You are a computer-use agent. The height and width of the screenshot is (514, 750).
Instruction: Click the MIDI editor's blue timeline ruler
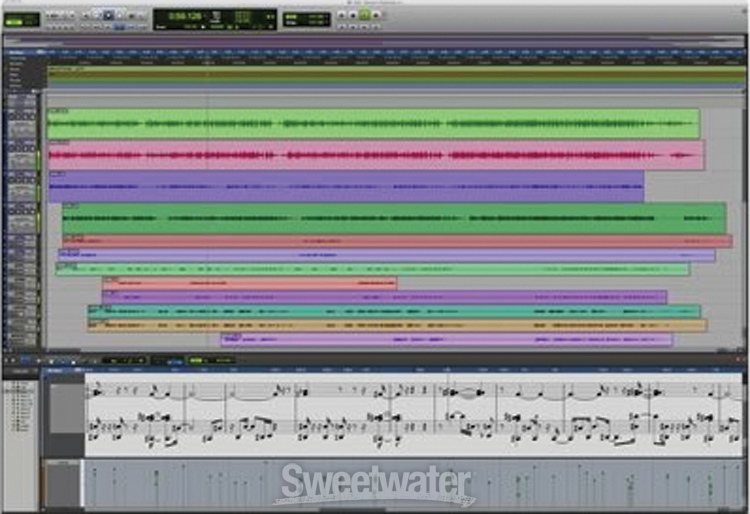393,370
